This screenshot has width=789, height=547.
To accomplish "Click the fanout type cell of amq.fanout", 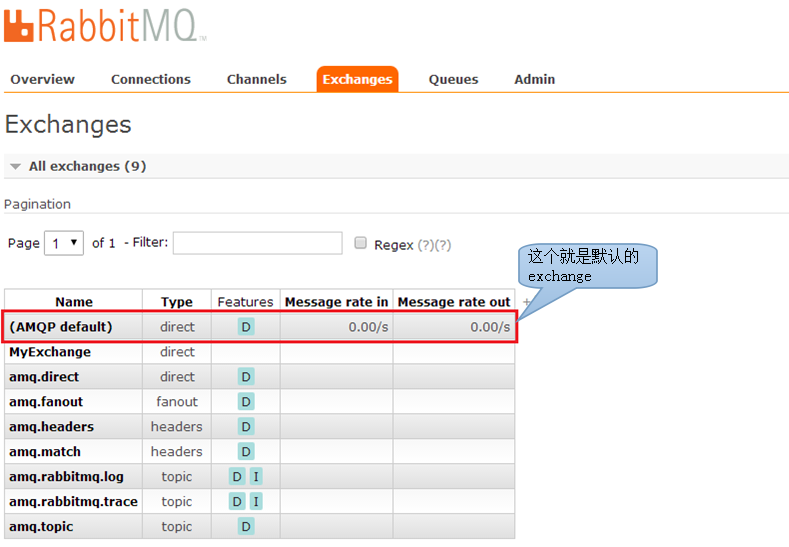I will pos(177,402).
